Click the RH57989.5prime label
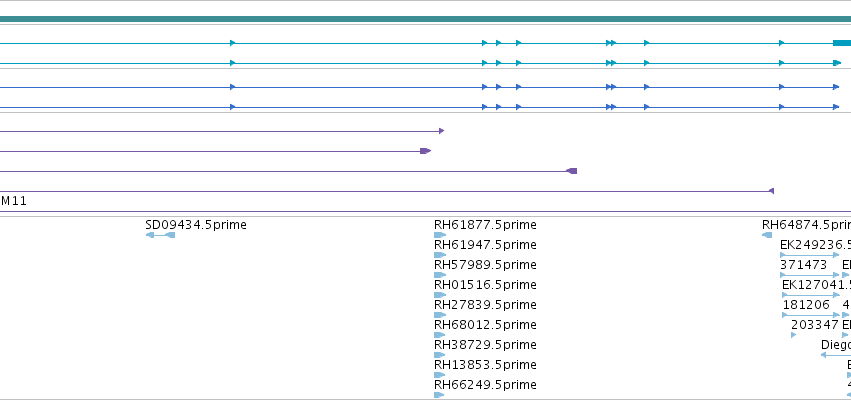851x400 pixels. pyautogui.click(x=485, y=265)
